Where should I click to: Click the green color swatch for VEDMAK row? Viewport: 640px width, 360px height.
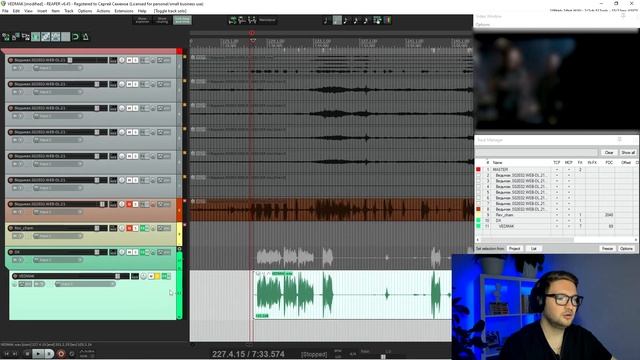click(478, 226)
